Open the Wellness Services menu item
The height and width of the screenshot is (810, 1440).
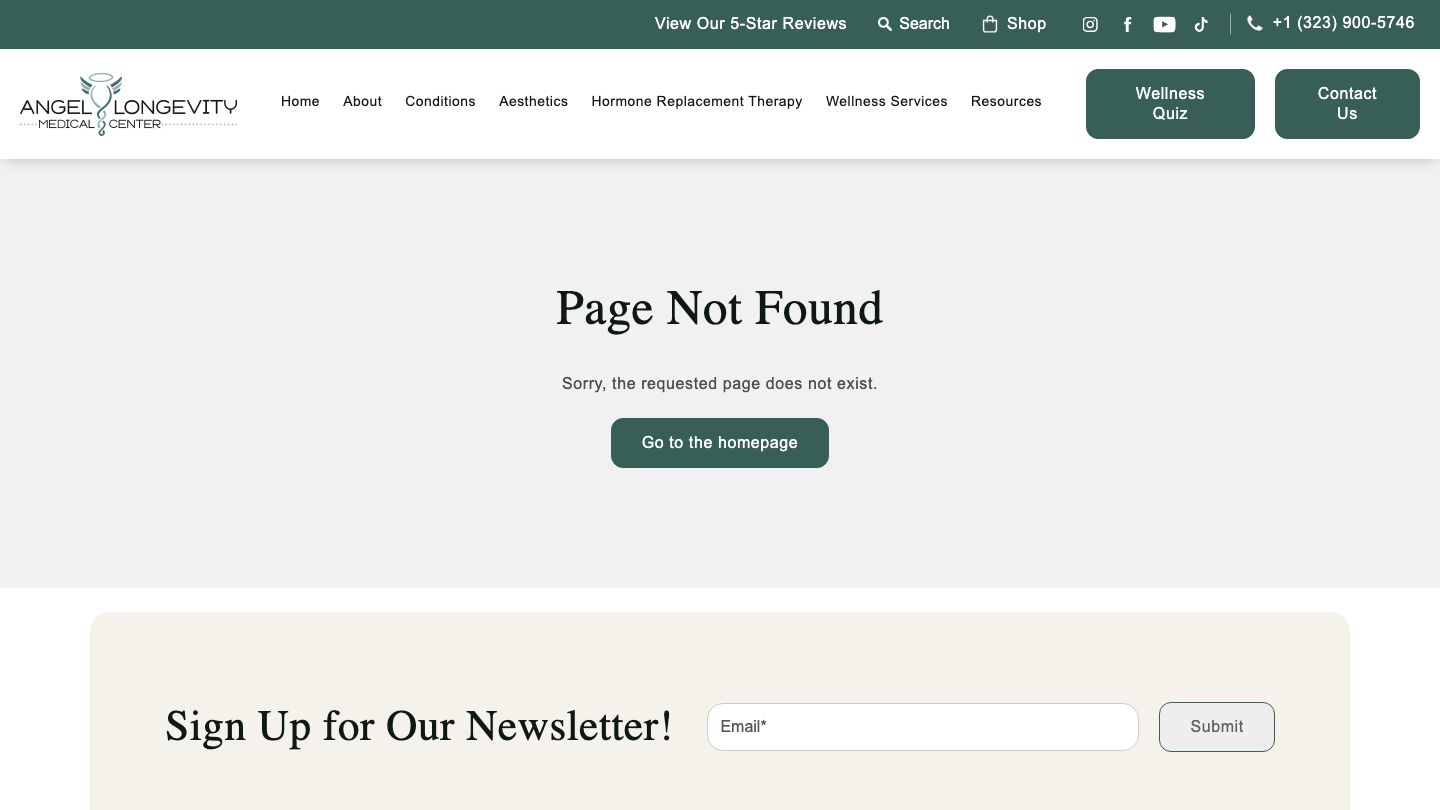(x=887, y=101)
